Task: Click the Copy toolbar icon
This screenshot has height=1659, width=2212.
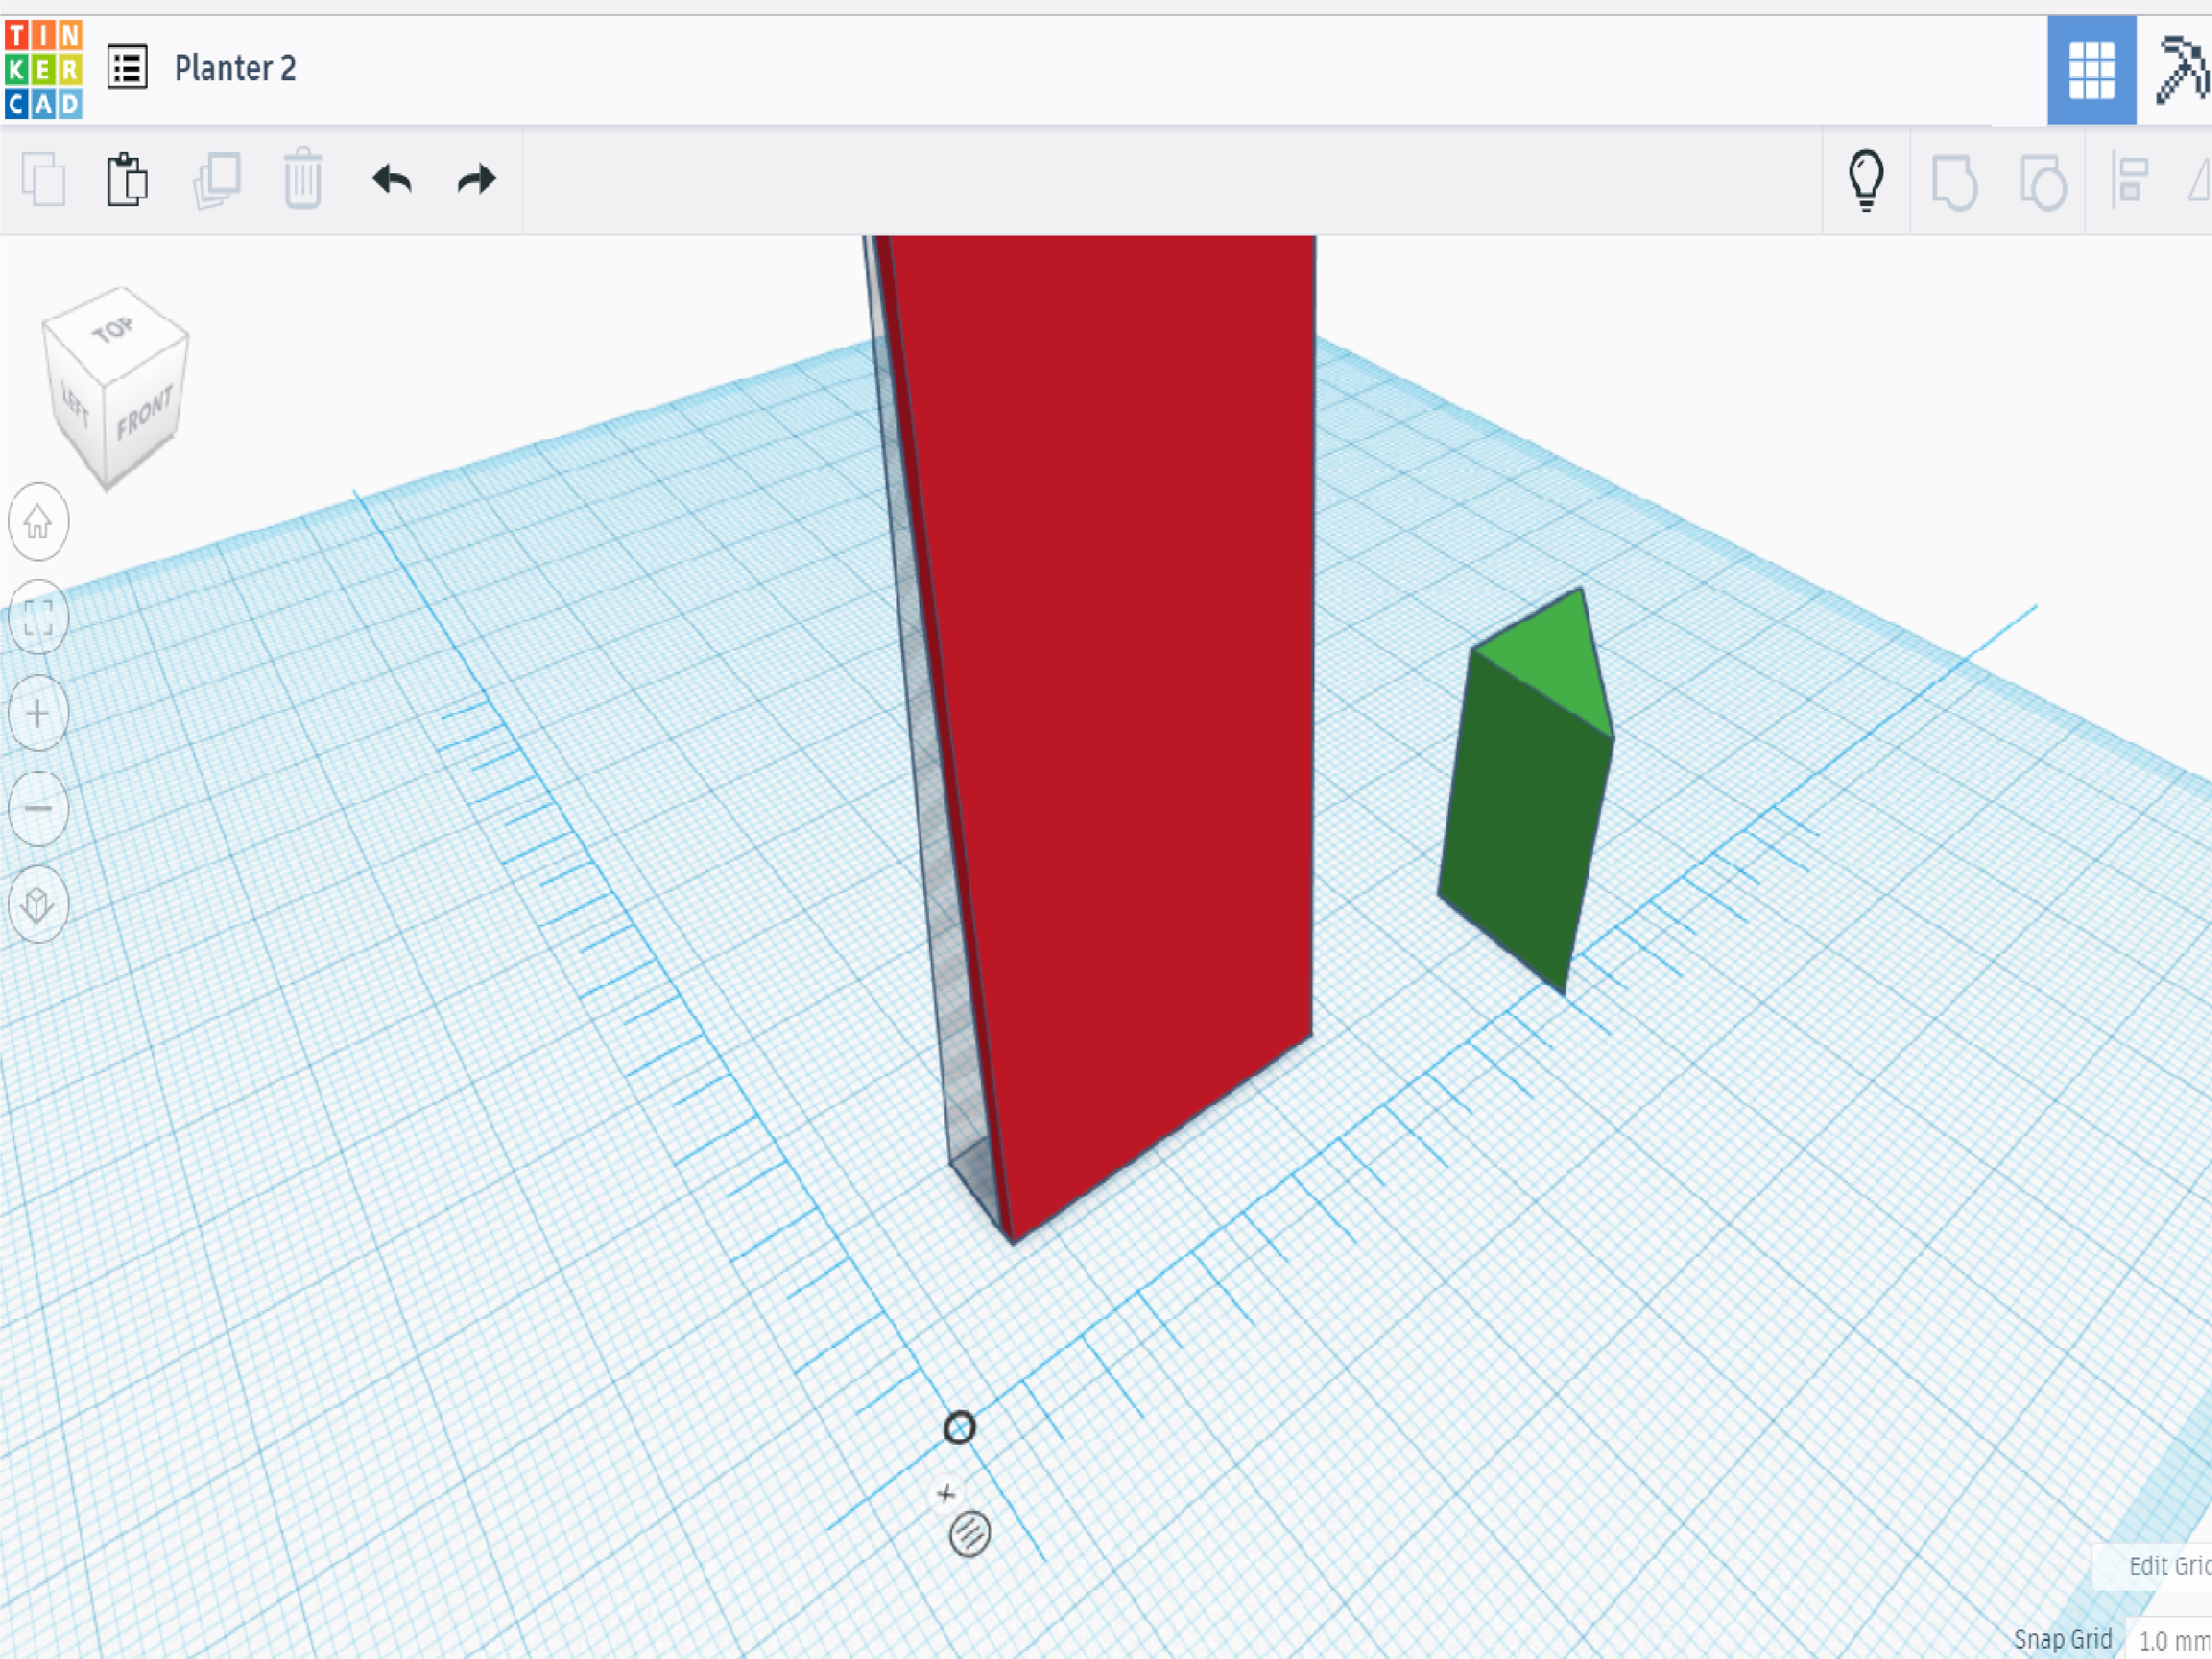Action: [x=43, y=180]
